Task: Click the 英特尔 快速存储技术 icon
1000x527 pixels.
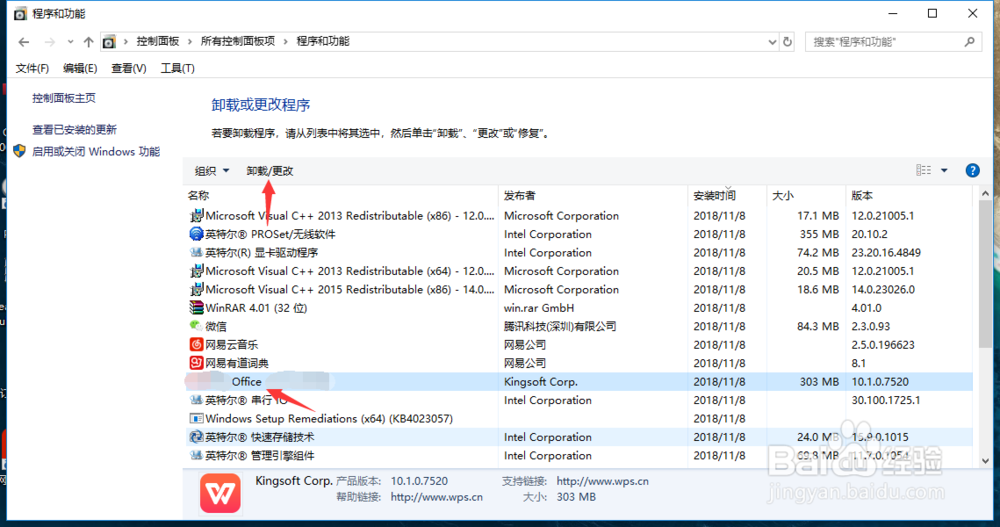Action: coord(196,437)
